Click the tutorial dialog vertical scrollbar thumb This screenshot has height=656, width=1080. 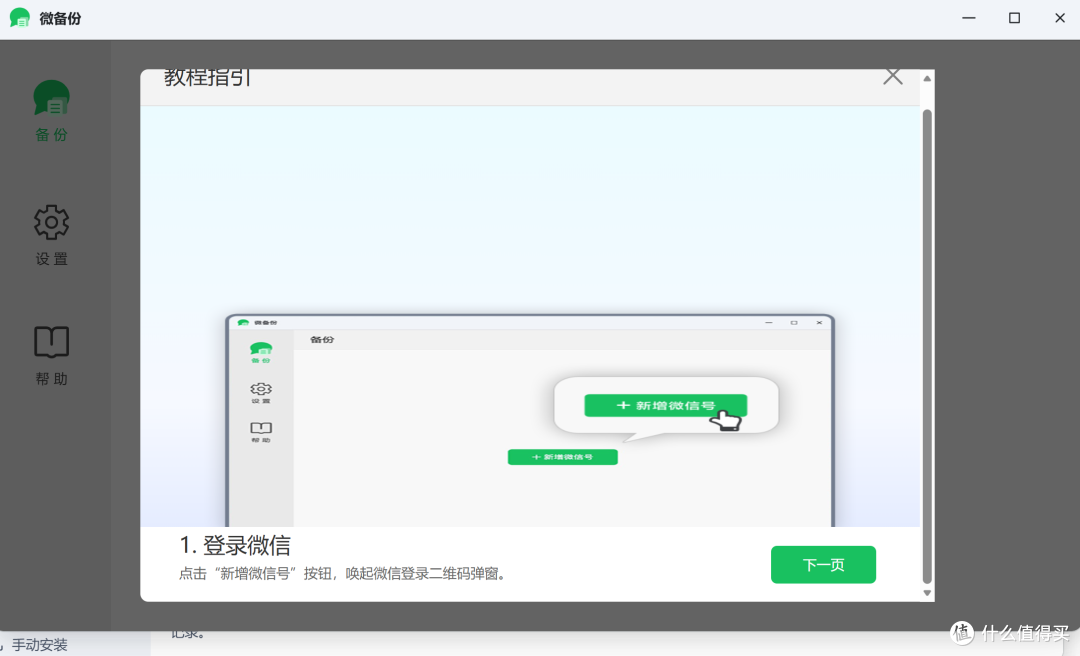[x=927, y=347]
